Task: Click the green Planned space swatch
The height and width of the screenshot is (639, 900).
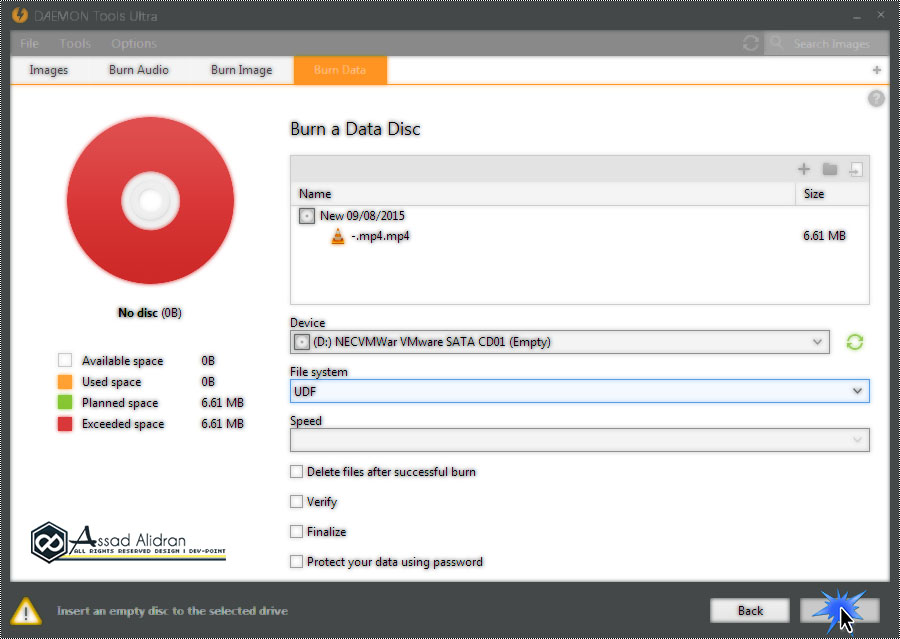Action: coord(65,402)
